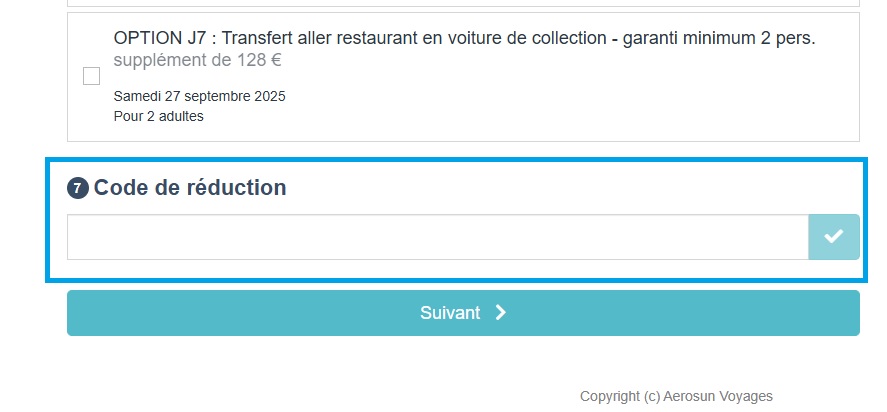Viewport: 887px width, 412px height.
Task: Apply the discount code with the checkmark button
Action: pyautogui.click(x=833, y=237)
